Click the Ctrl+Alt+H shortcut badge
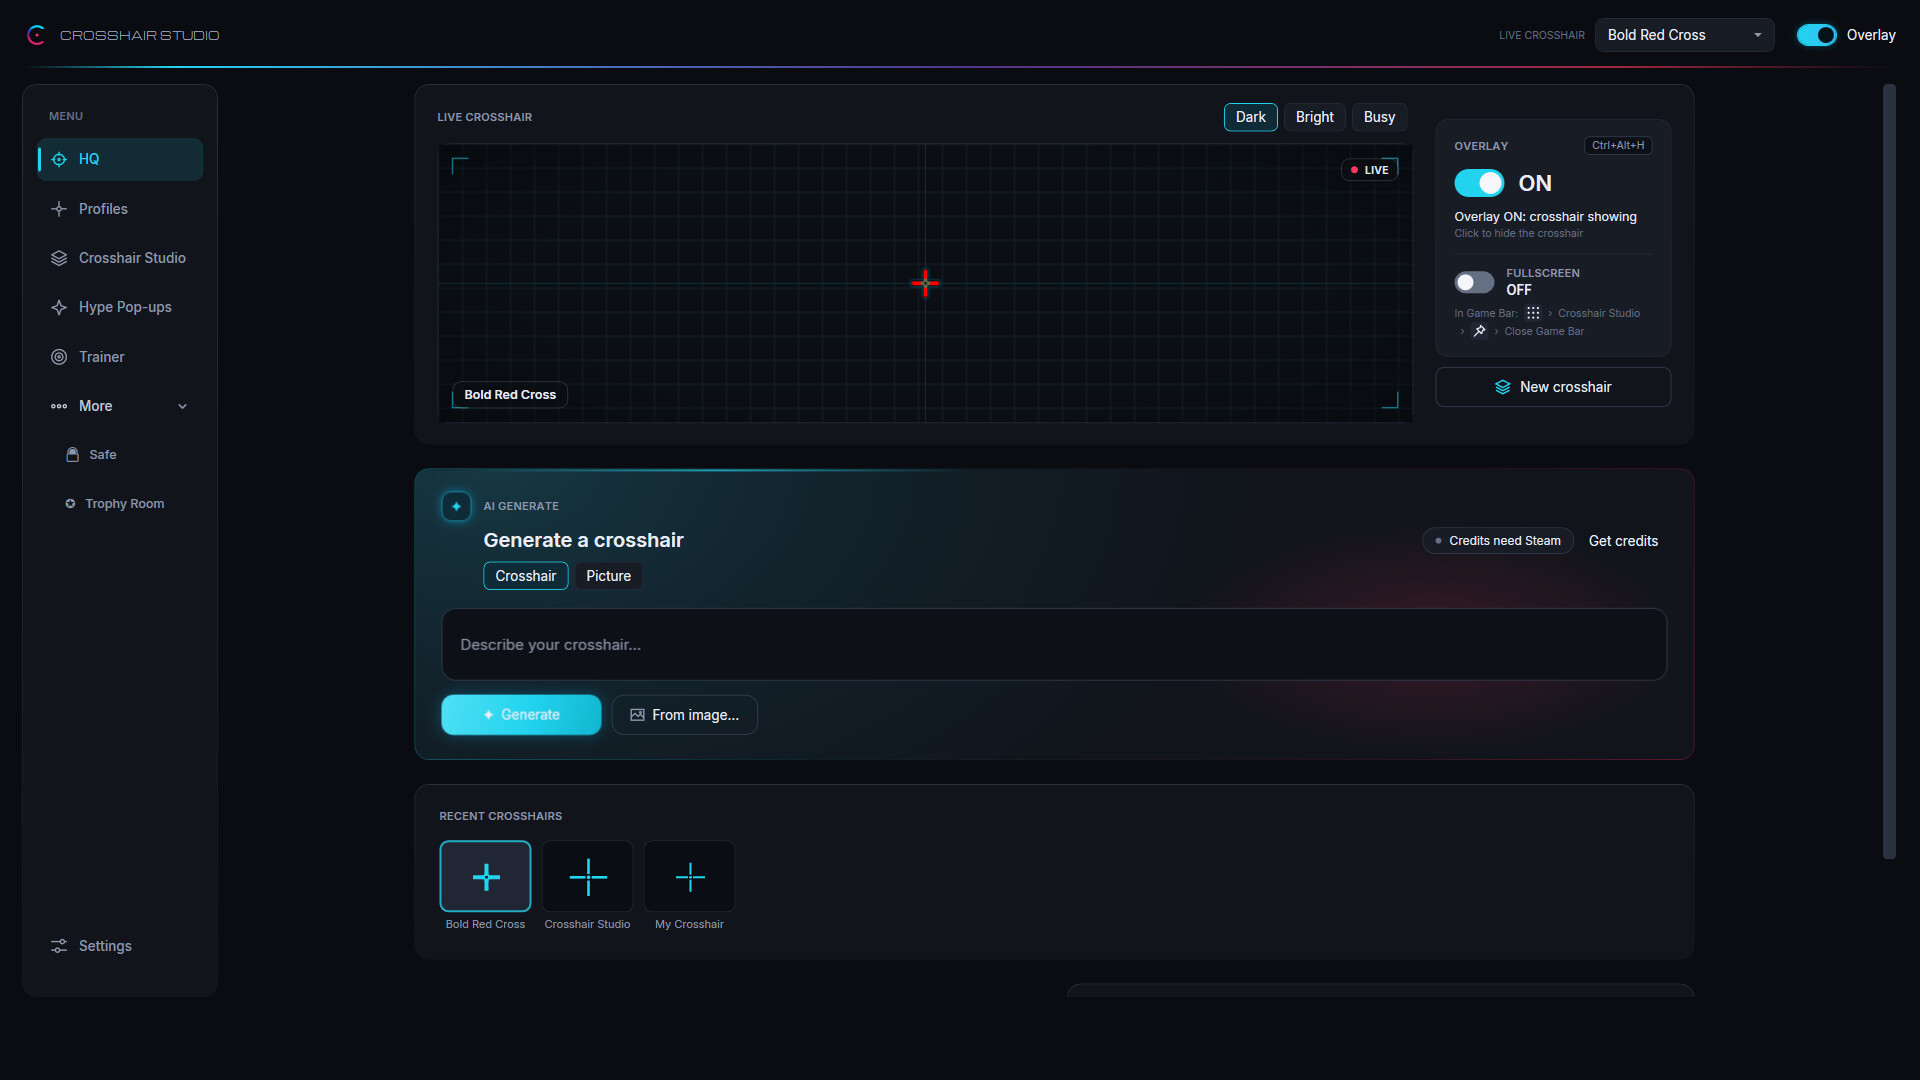 tap(1617, 146)
